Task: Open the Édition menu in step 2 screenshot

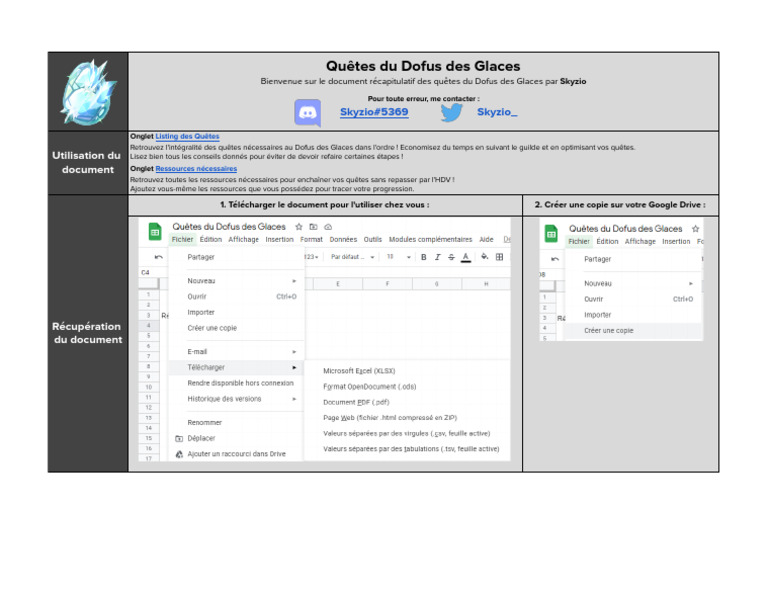Action: [x=607, y=241]
